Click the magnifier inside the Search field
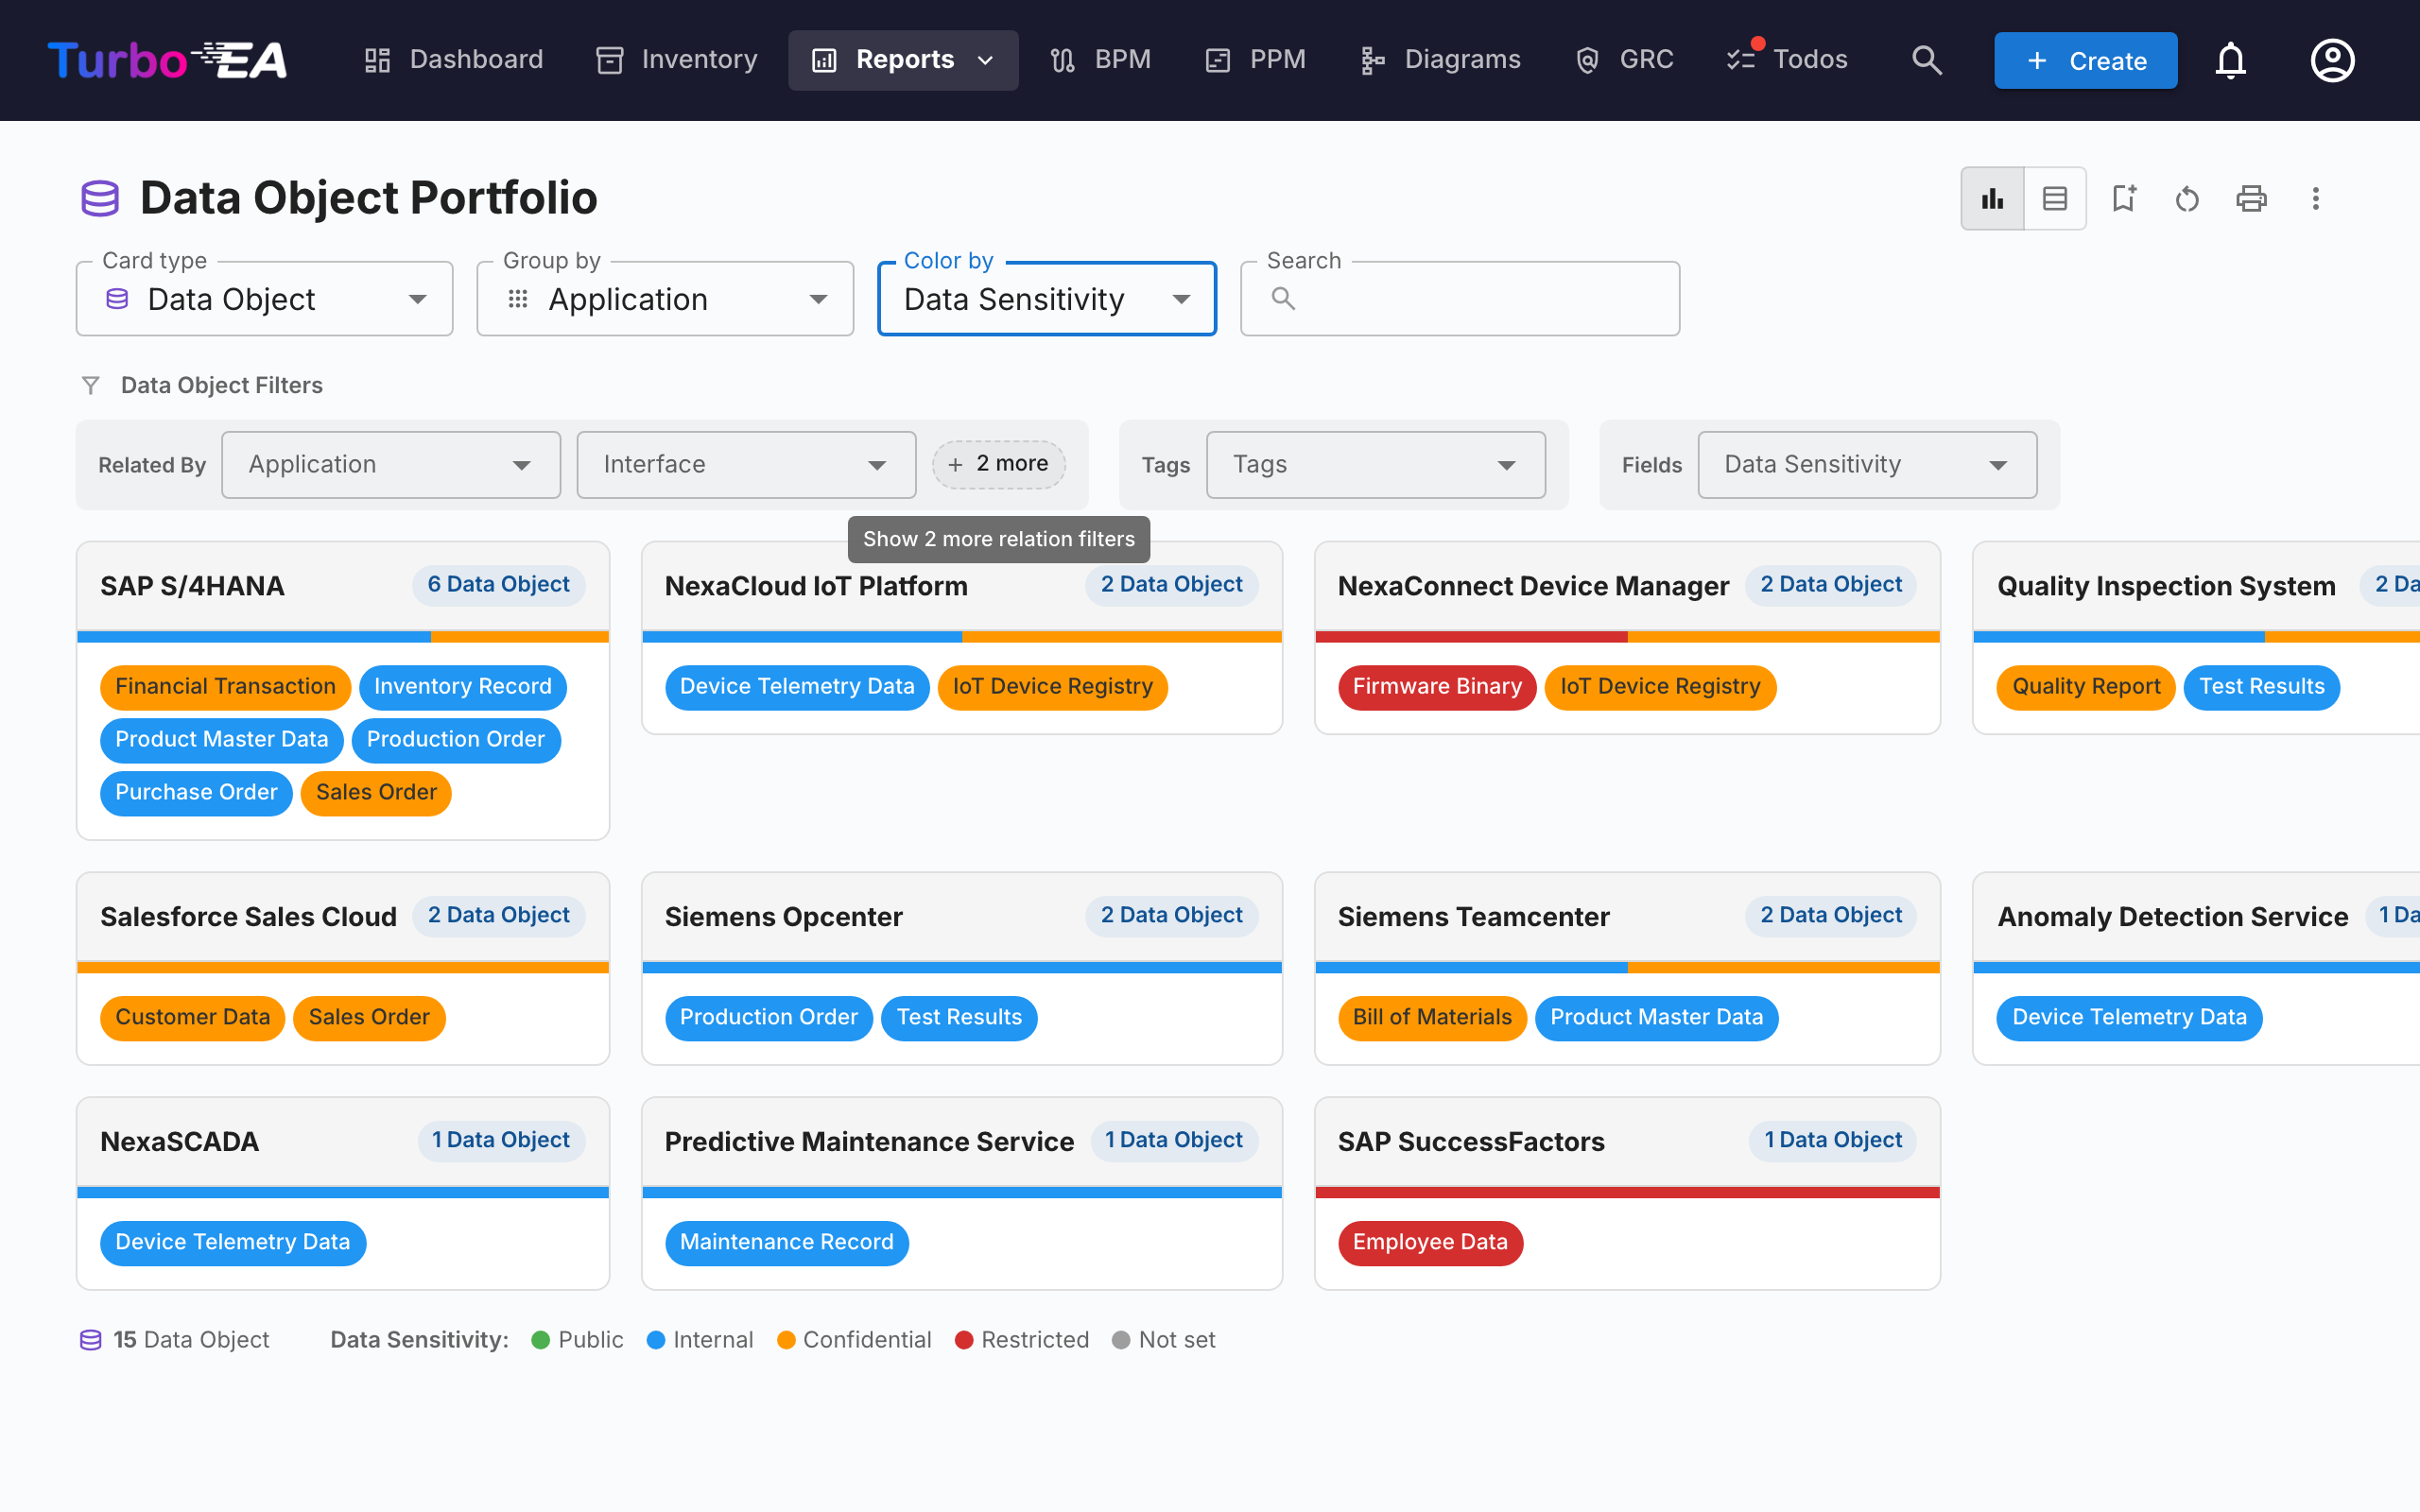 tap(1283, 298)
